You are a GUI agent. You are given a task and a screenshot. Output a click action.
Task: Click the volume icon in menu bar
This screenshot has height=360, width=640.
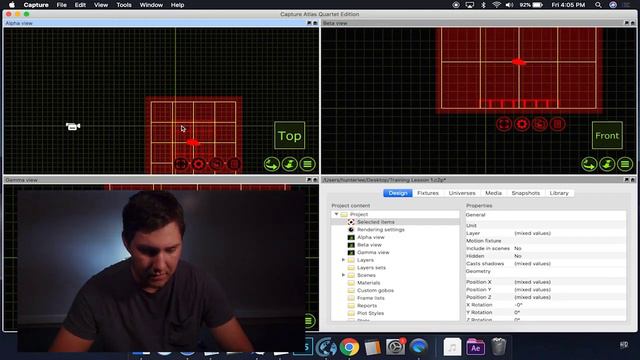tap(509, 5)
